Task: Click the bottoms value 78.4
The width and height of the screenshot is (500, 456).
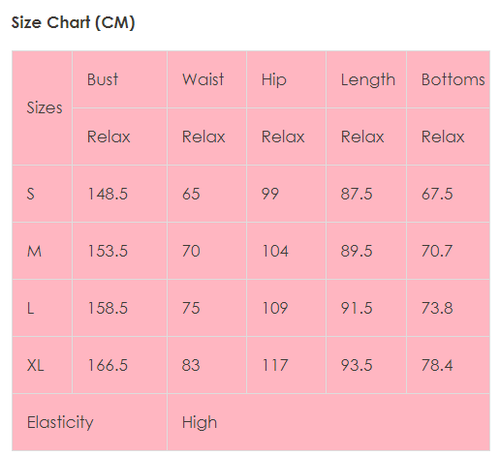Action: 437,365
